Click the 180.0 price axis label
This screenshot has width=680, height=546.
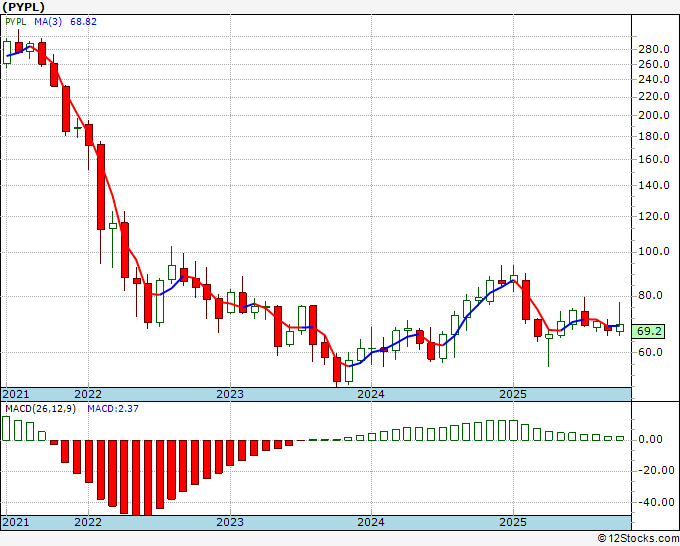[654, 136]
